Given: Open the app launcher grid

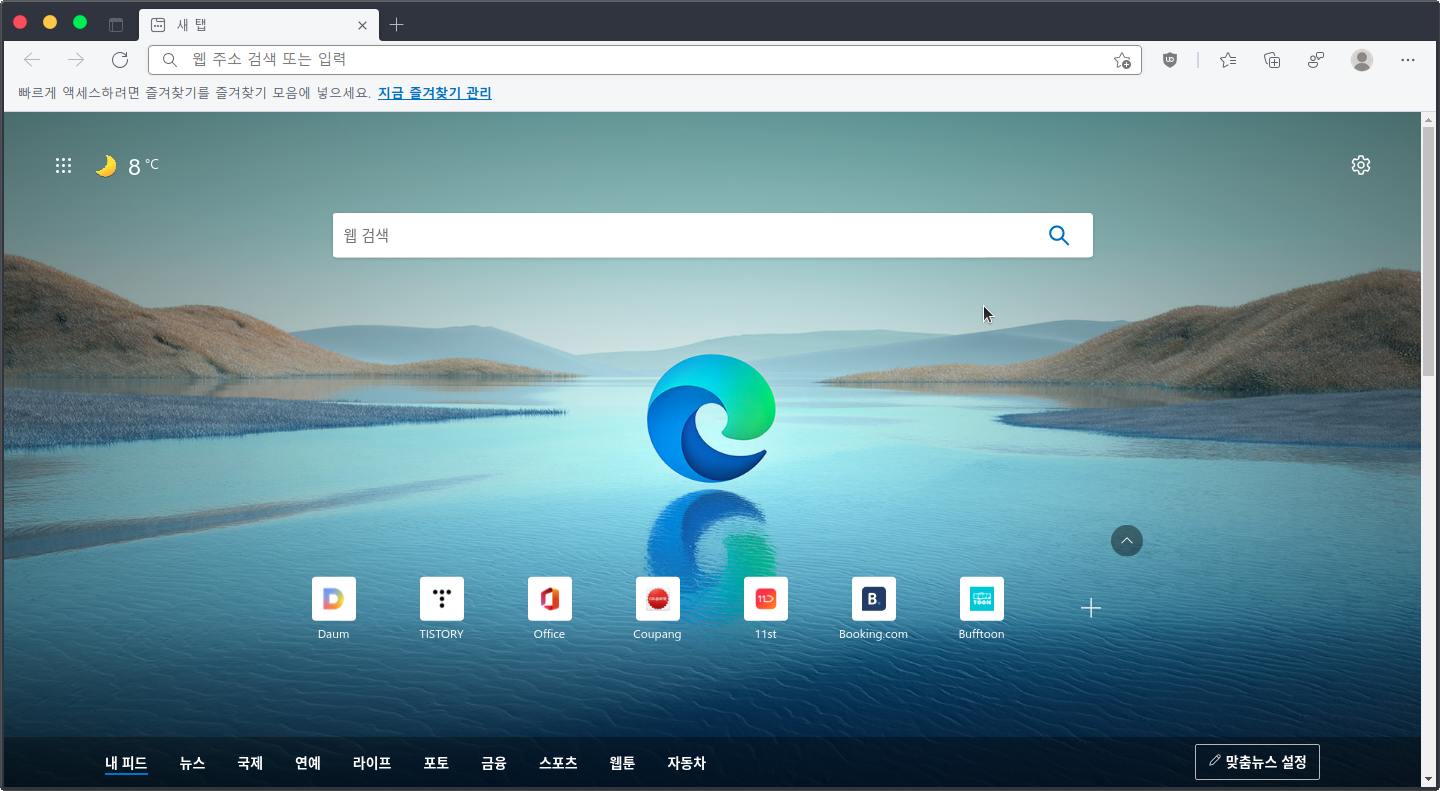Looking at the screenshot, I should pos(63,166).
